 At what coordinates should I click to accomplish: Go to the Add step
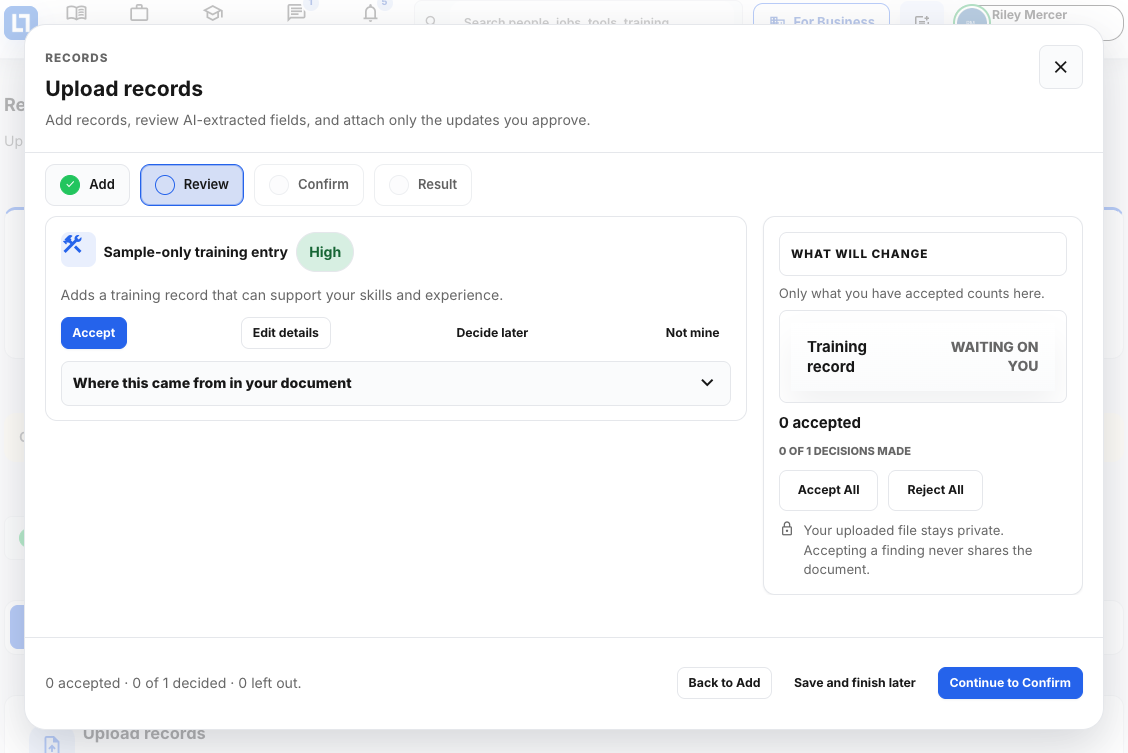pyautogui.click(x=87, y=185)
